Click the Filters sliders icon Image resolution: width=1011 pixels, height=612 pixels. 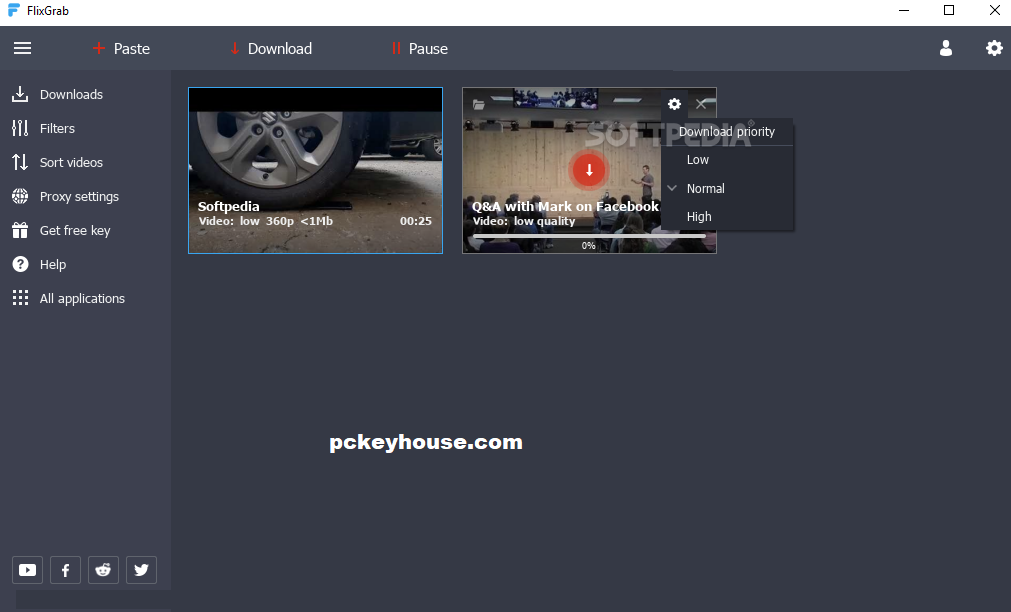(20, 128)
